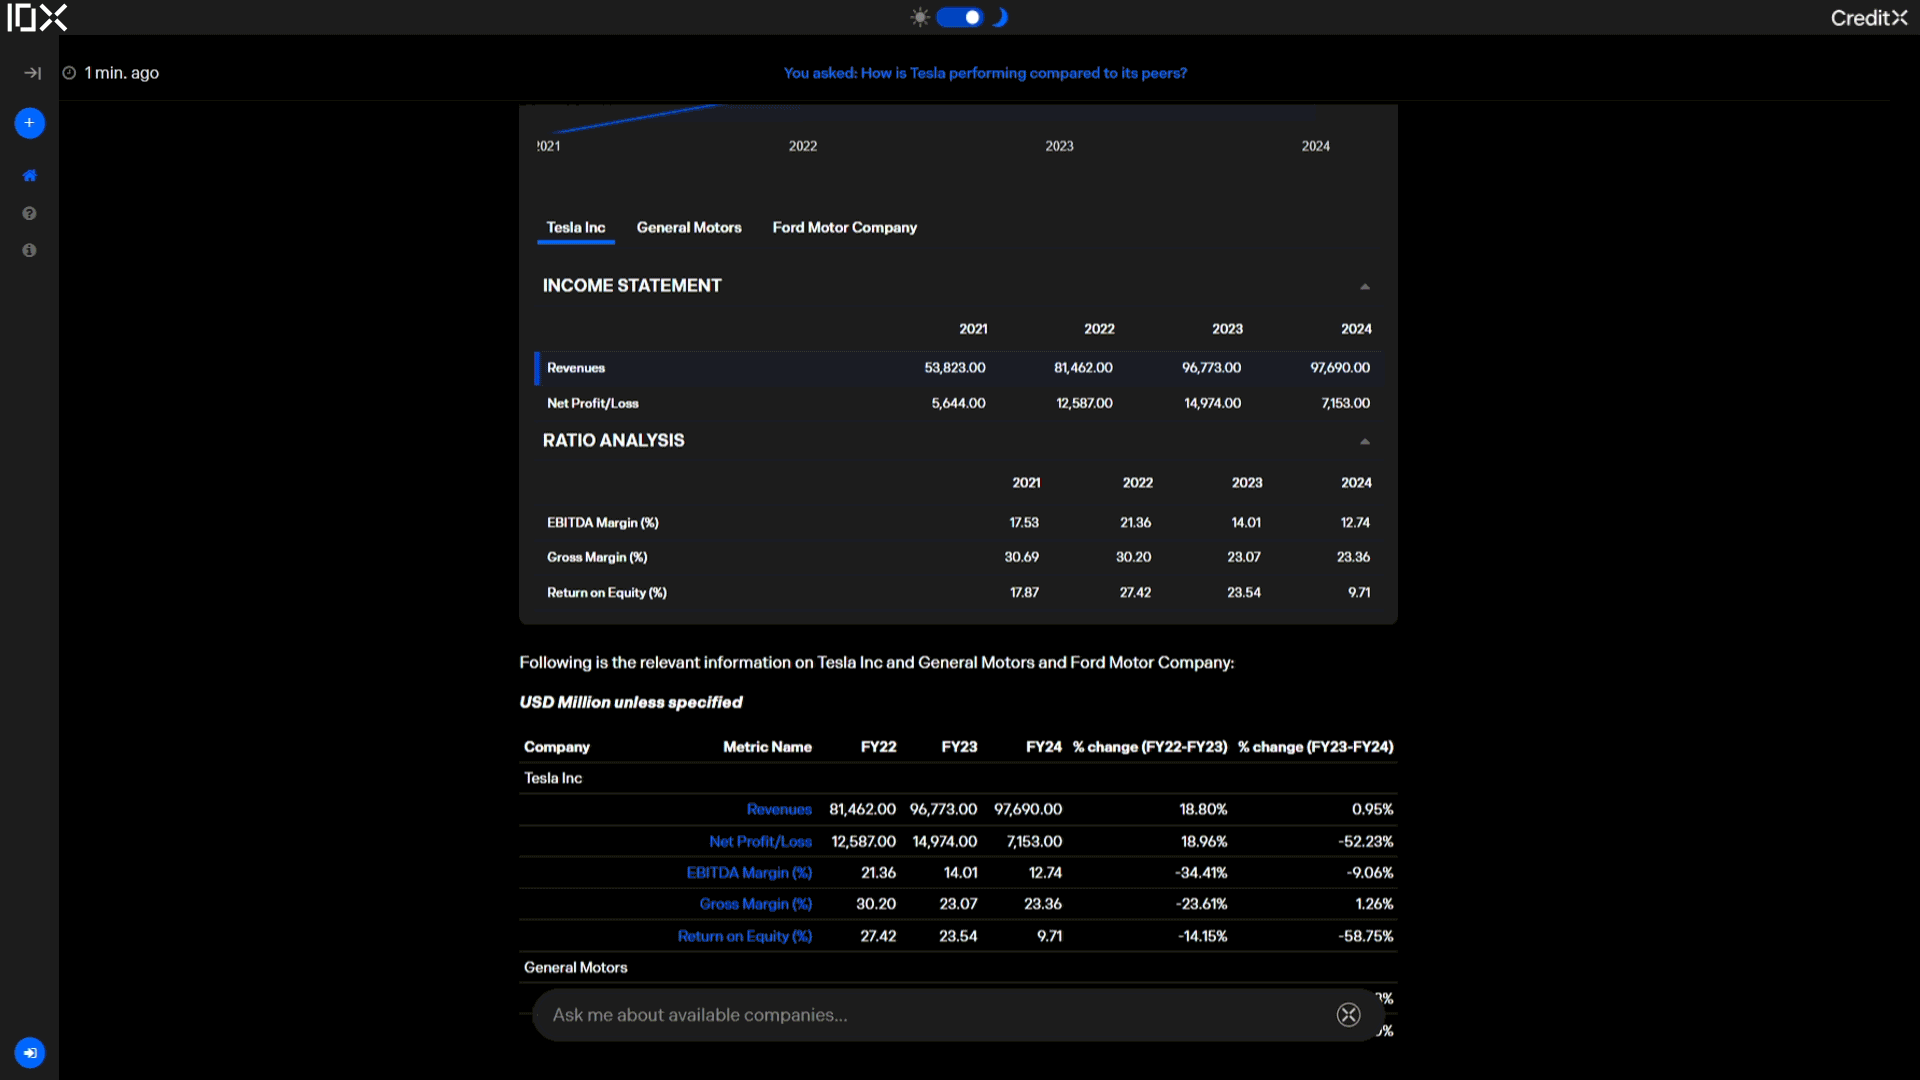Screen dimensions: 1920x1080
Task: Click the sun icon for light mode
Action: pos(920,17)
